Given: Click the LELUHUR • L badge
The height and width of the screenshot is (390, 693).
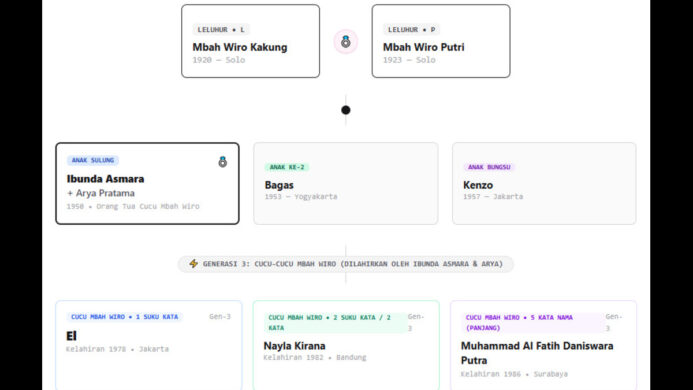Looking at the screenshot, I should pos(221,30).
